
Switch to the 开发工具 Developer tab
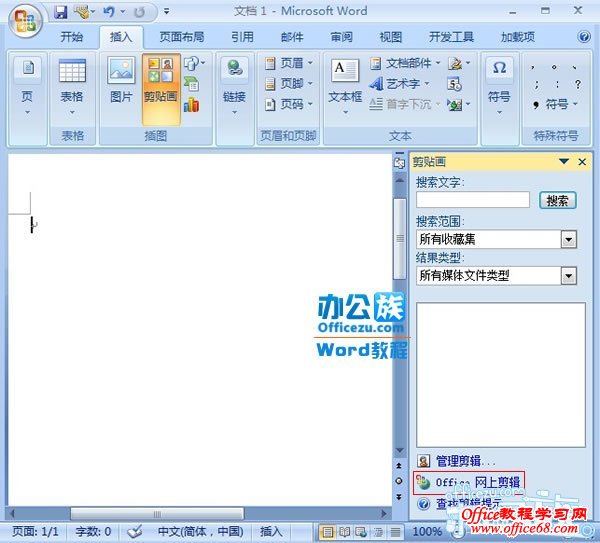(x=451, y=37)
